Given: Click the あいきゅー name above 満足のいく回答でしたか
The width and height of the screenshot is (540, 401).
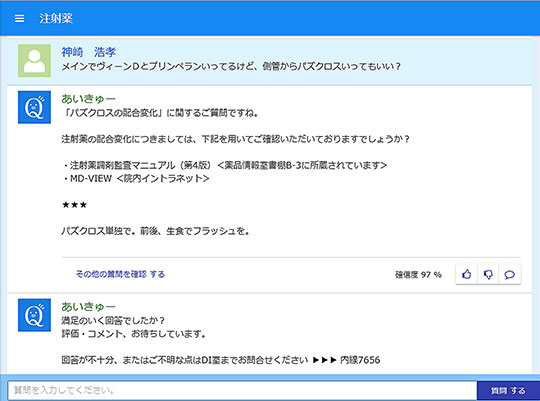Looking at the screenshot, I should pos(88,307).
